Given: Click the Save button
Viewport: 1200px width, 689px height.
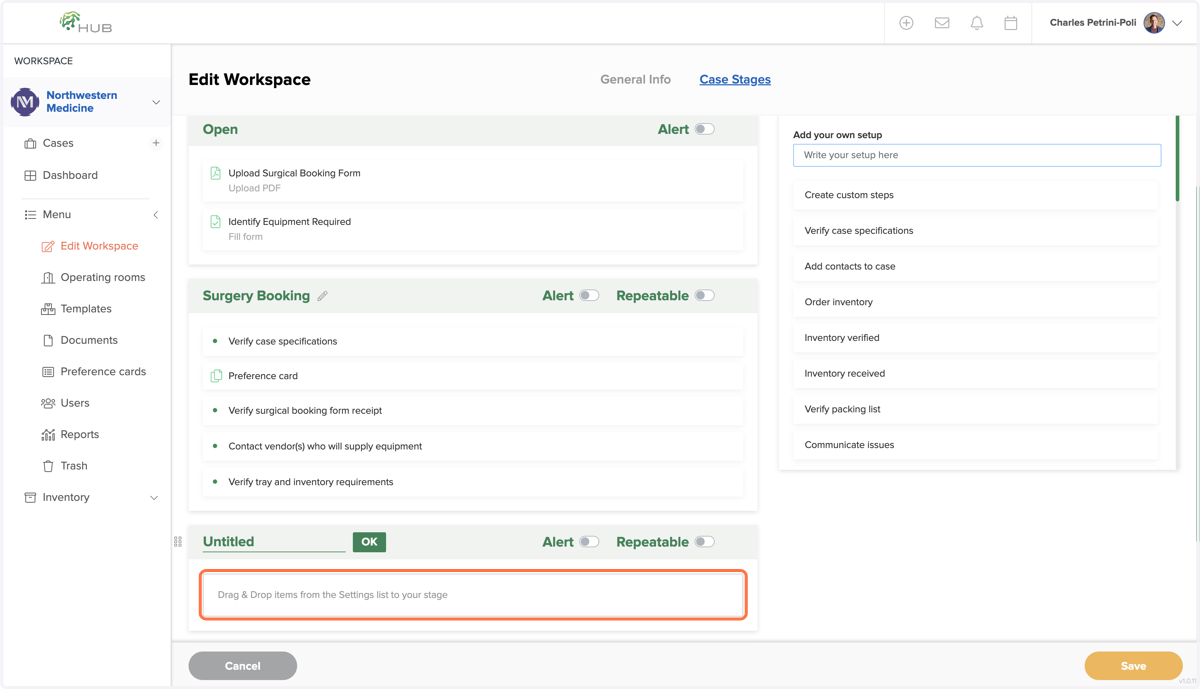Looking at the screenshot, I should click(x=1133, y=666).
